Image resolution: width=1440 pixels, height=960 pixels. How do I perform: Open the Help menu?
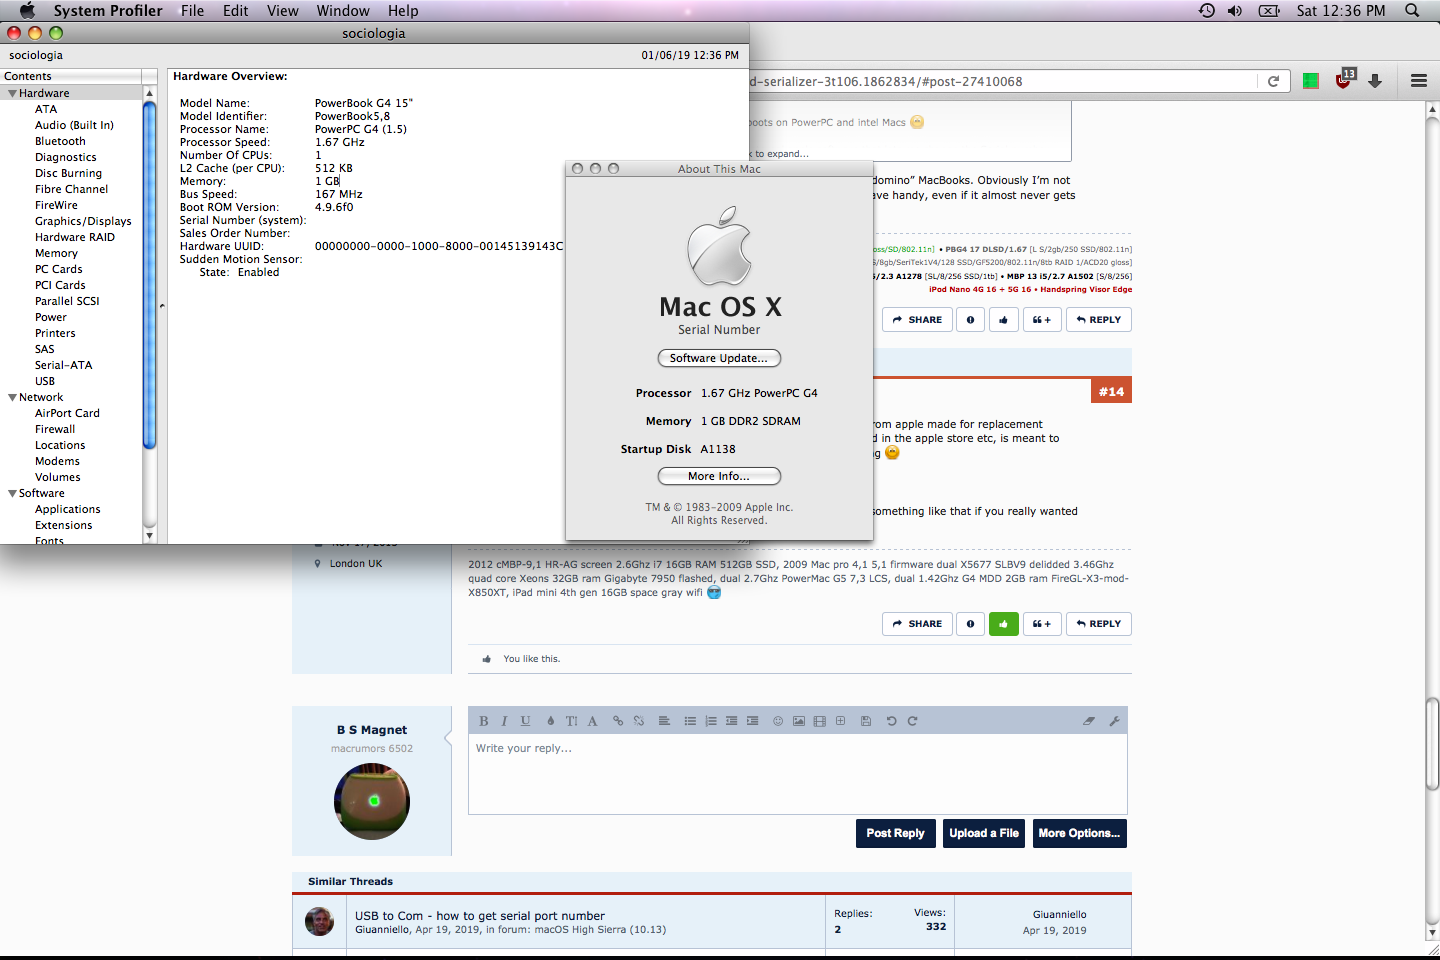[x=403, y=11]
